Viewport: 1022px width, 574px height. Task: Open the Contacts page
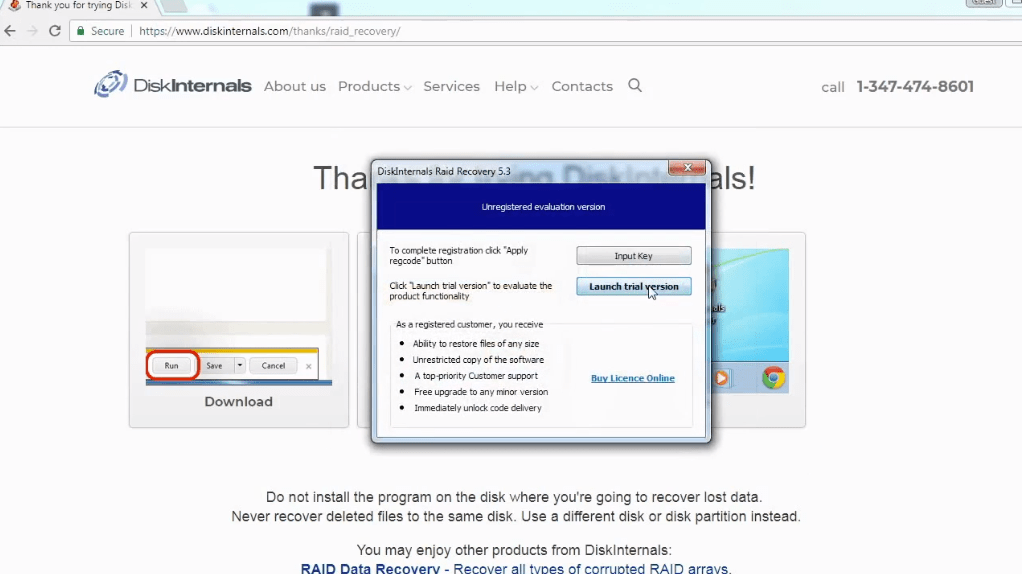(x=582, y=87)
